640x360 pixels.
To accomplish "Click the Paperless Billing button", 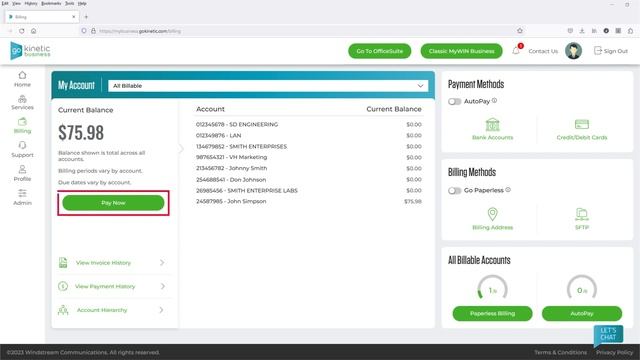I will point(492,313).
